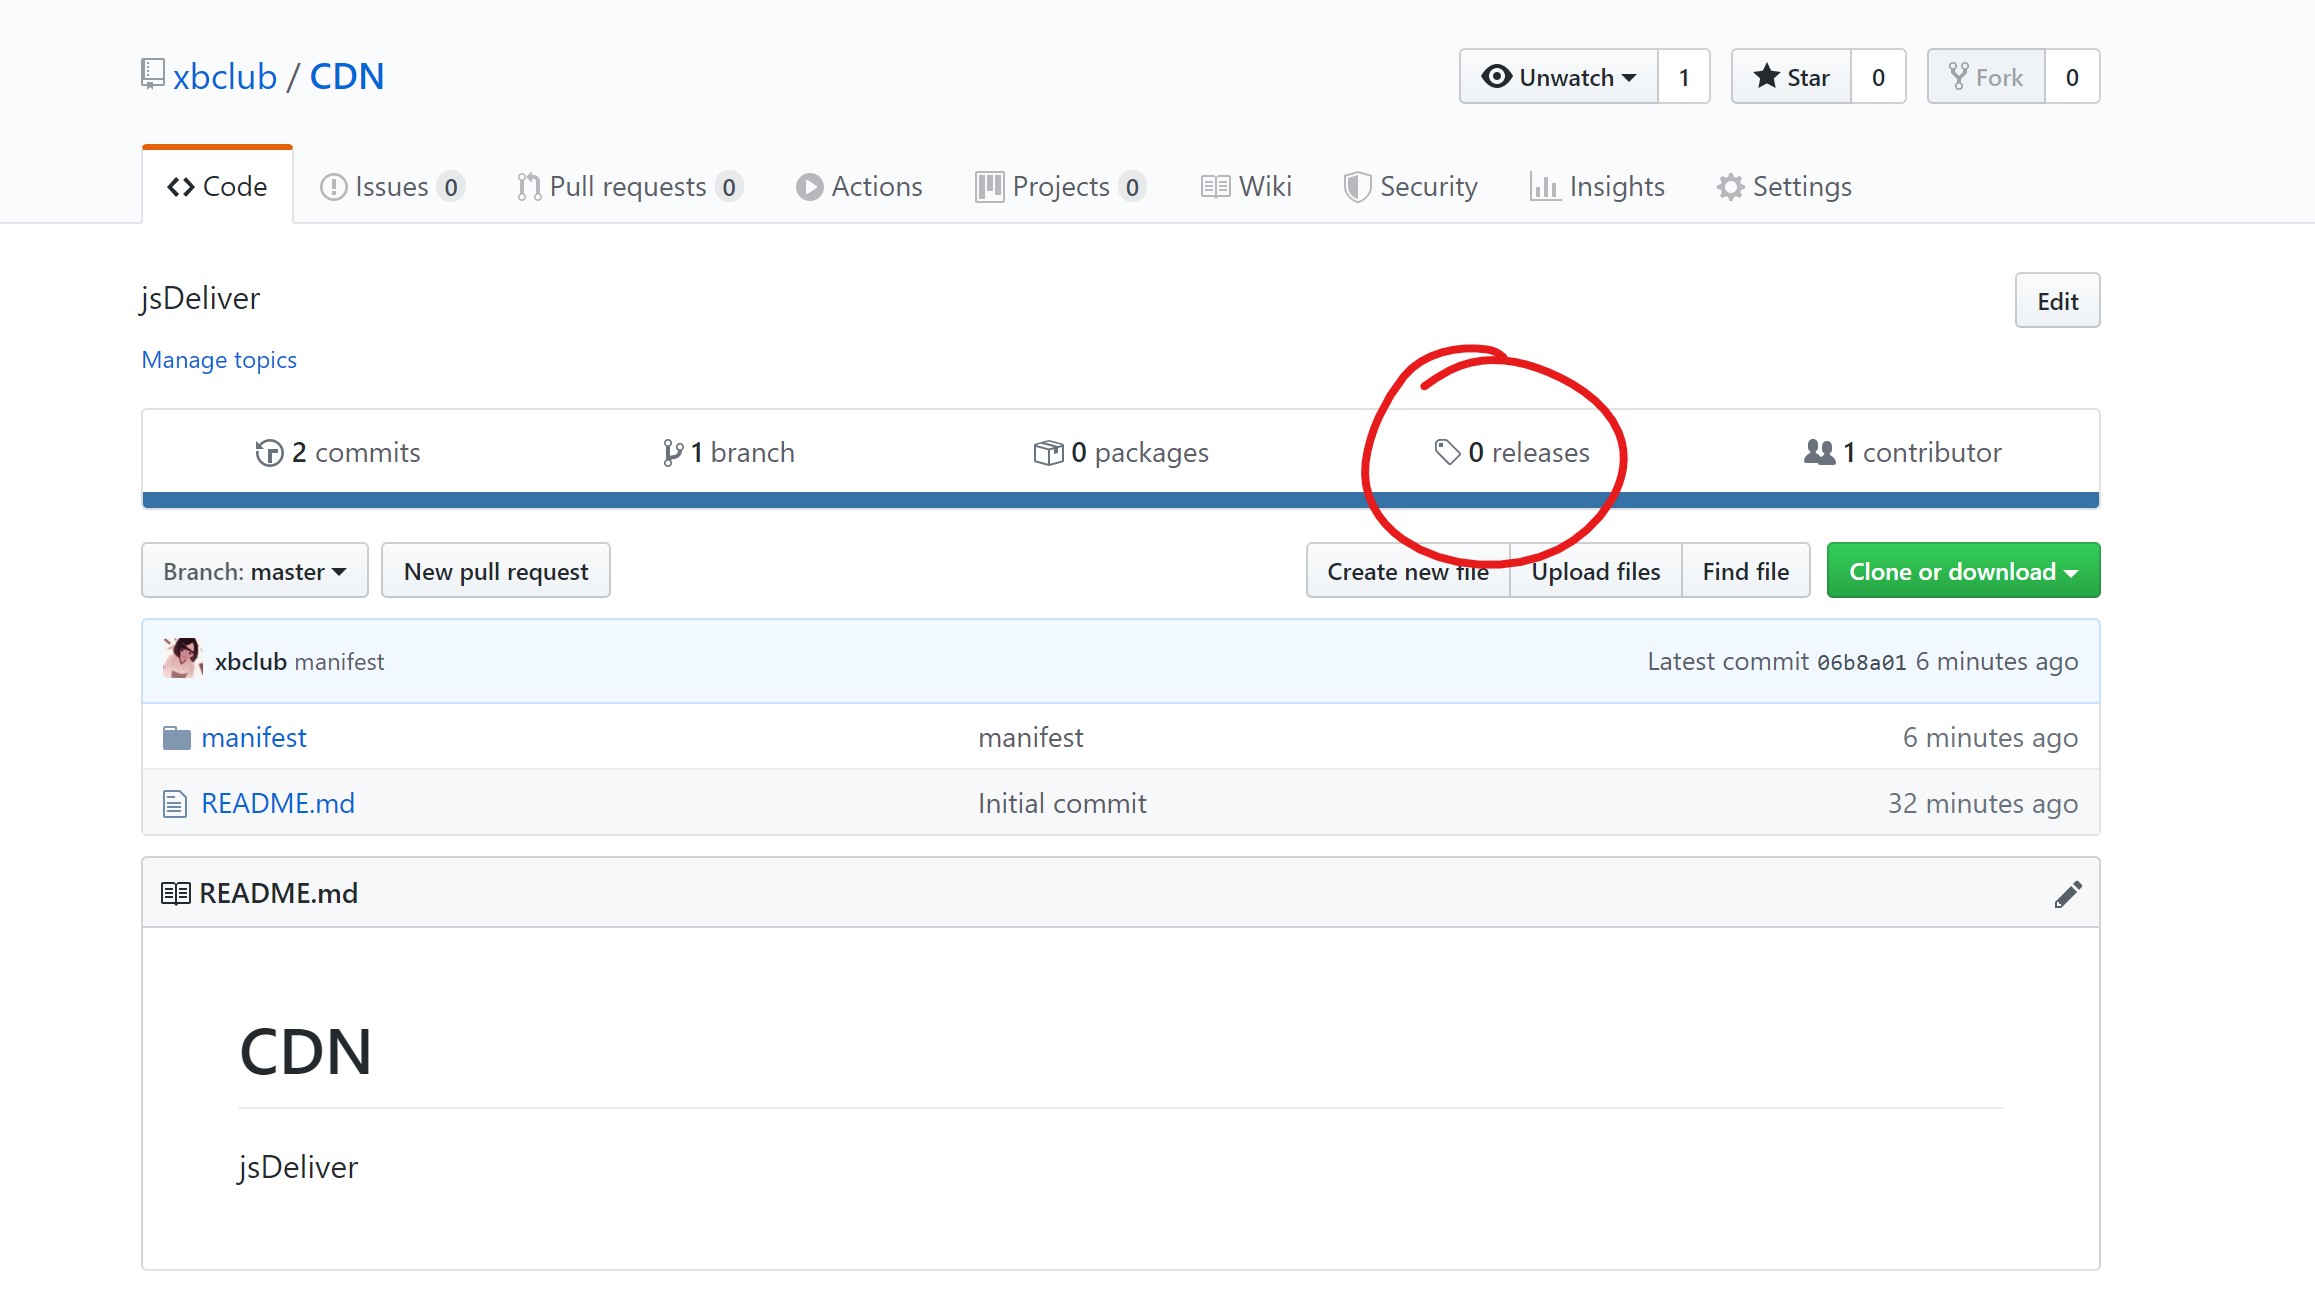The image size is (2315, 1304).
Task: View the 1 contributor list
Action: coord(1902,453)
